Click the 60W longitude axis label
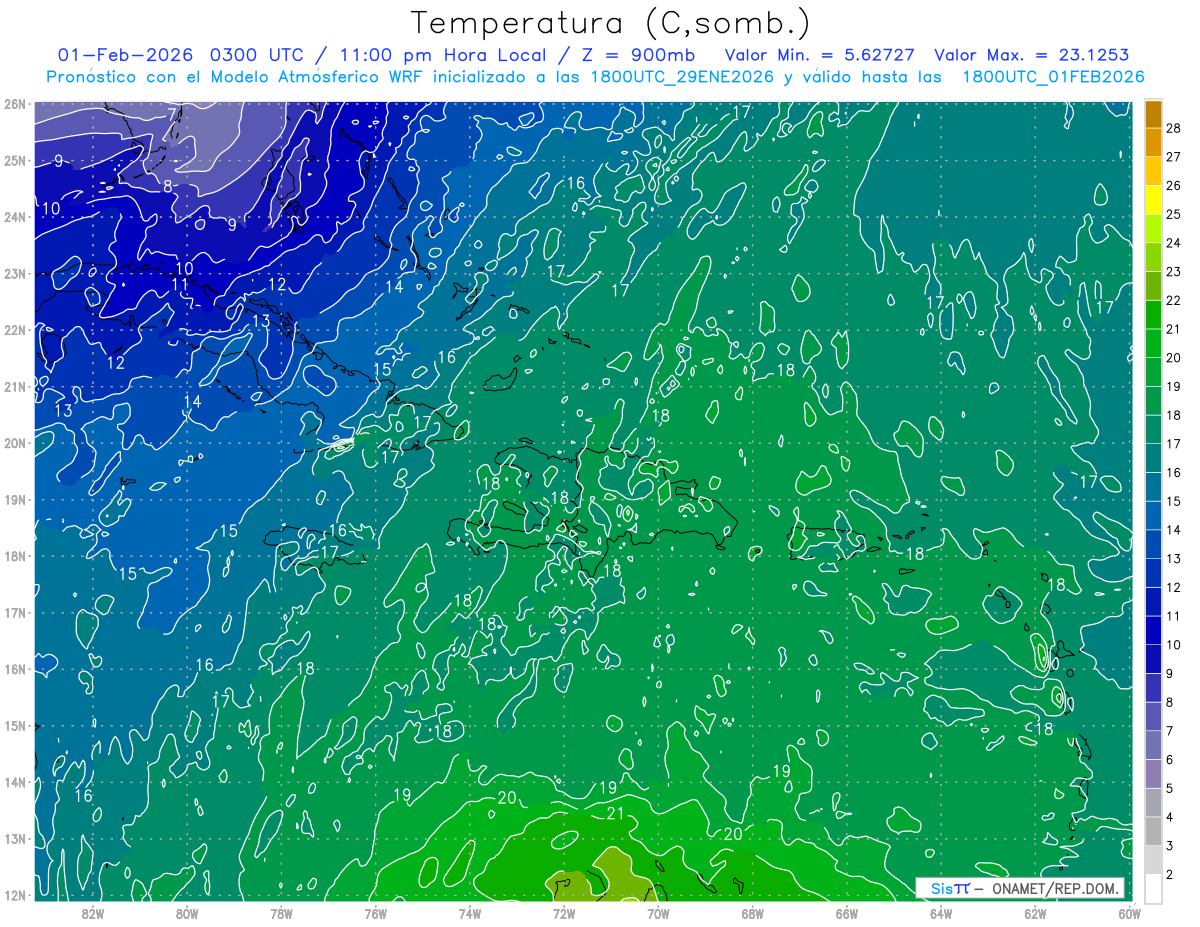This screenshot has width=1200, height=927. point(1129,913)
